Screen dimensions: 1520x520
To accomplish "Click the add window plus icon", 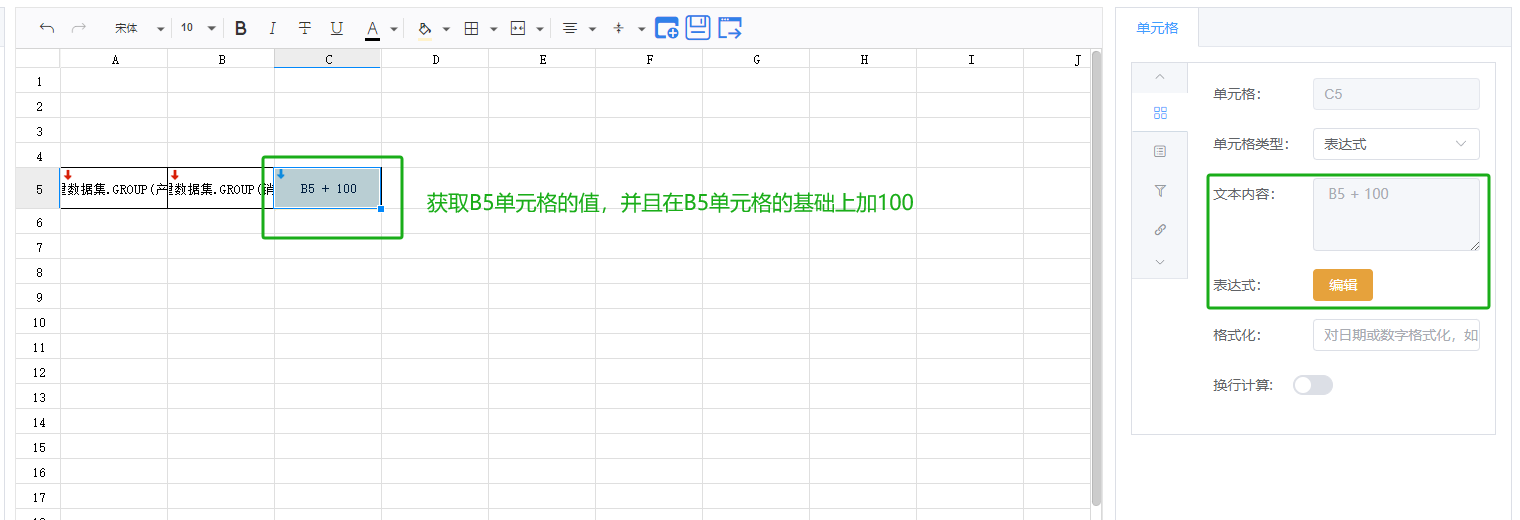I will pyautogui.click(x=667, y=28).
